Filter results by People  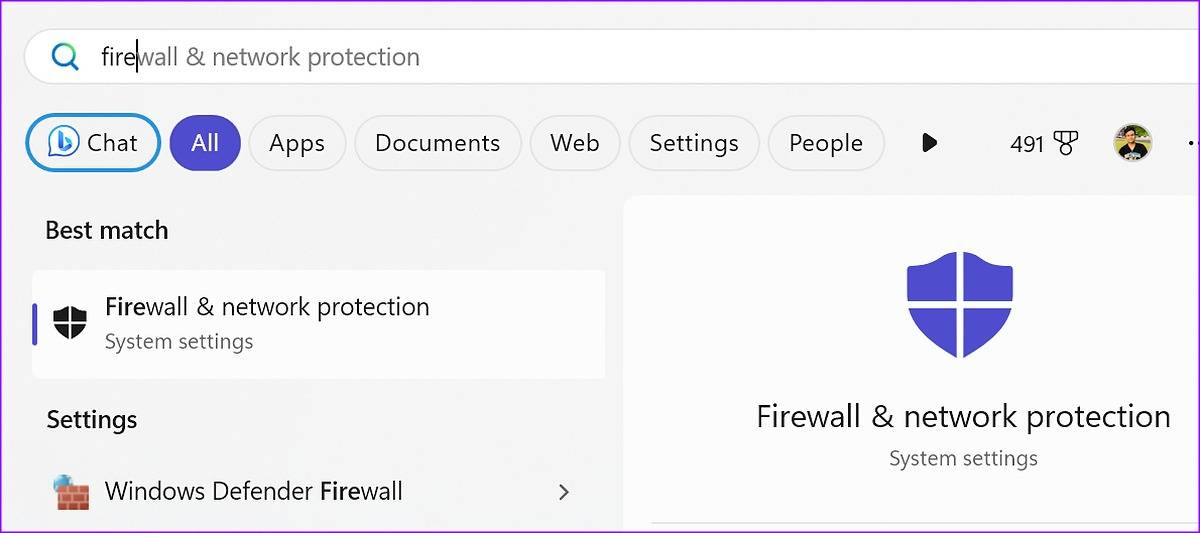coord(826,143)
